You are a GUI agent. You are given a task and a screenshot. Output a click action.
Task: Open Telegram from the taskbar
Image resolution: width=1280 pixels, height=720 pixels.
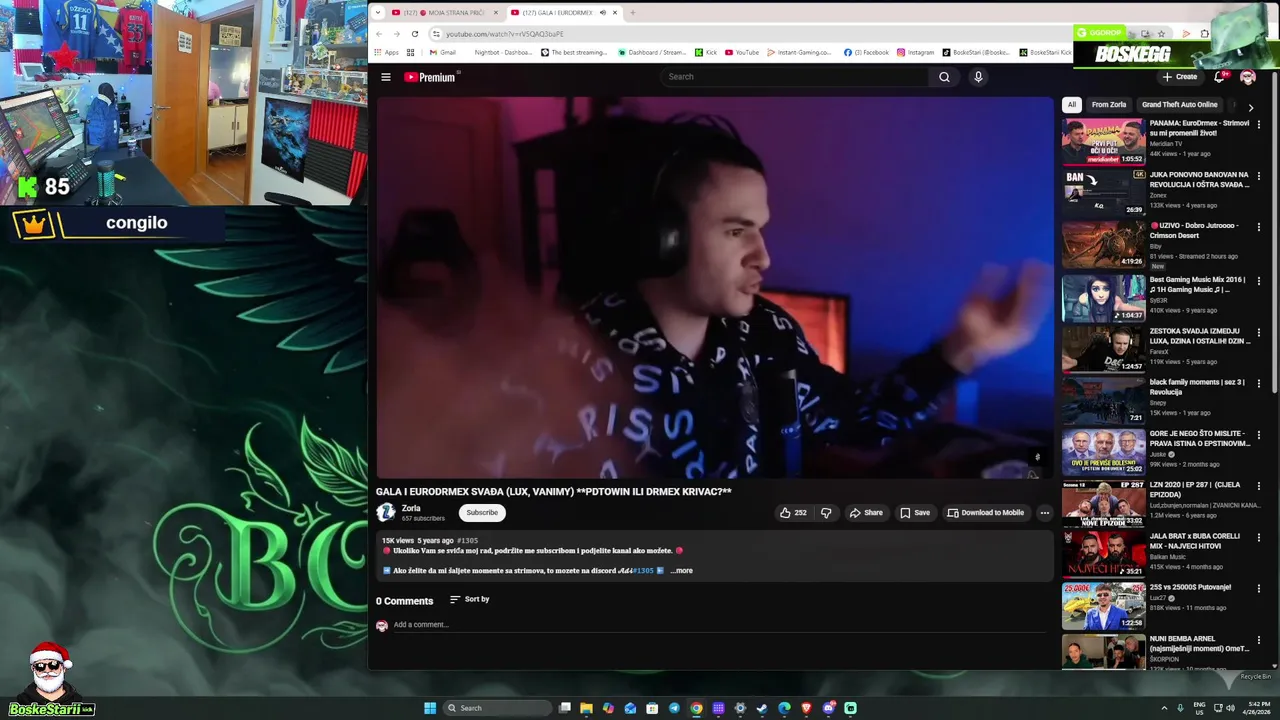click(674, 708)
